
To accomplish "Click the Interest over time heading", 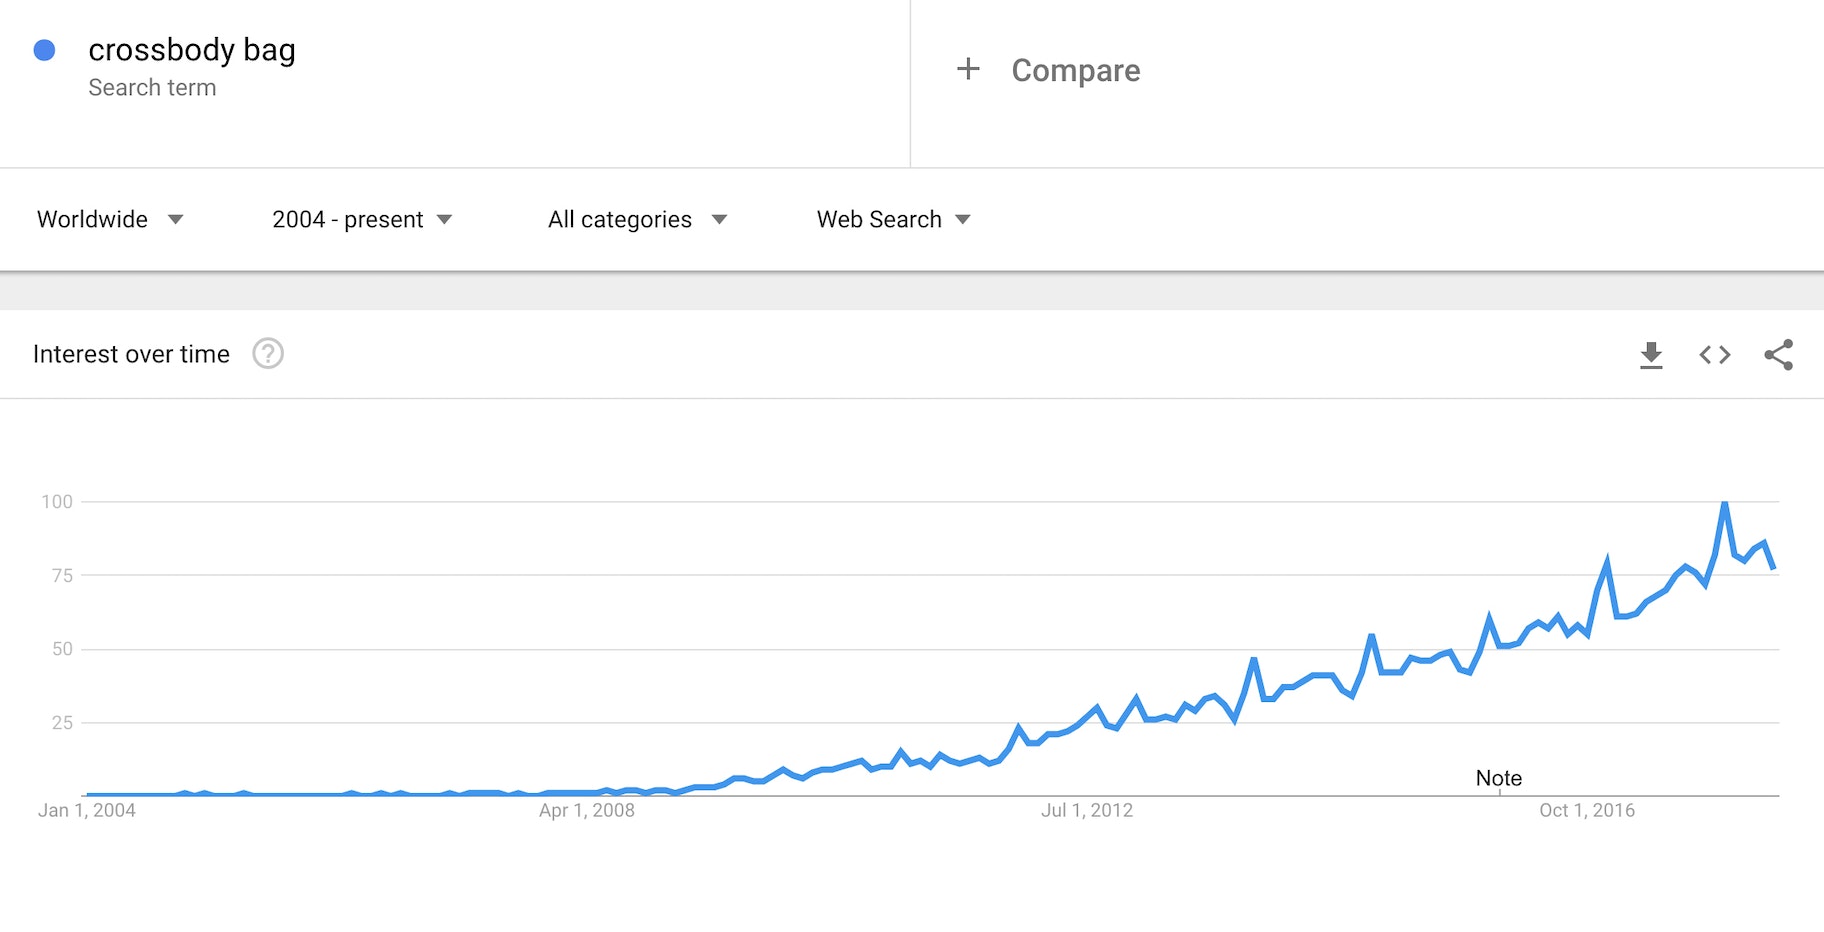I will pos(131,354).
